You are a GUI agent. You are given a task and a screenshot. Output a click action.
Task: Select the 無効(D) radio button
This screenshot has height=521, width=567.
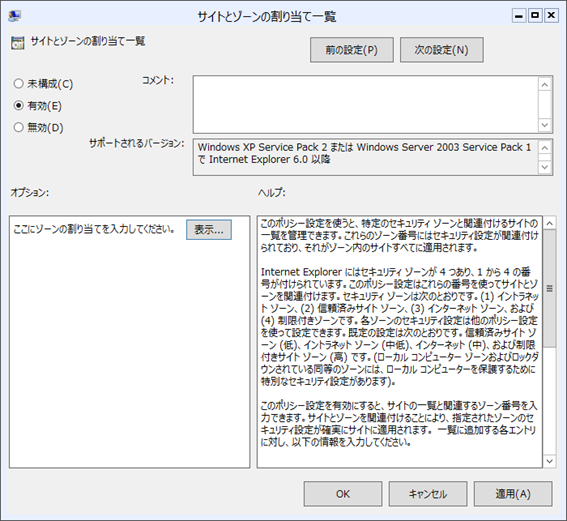tap(18, 127)
